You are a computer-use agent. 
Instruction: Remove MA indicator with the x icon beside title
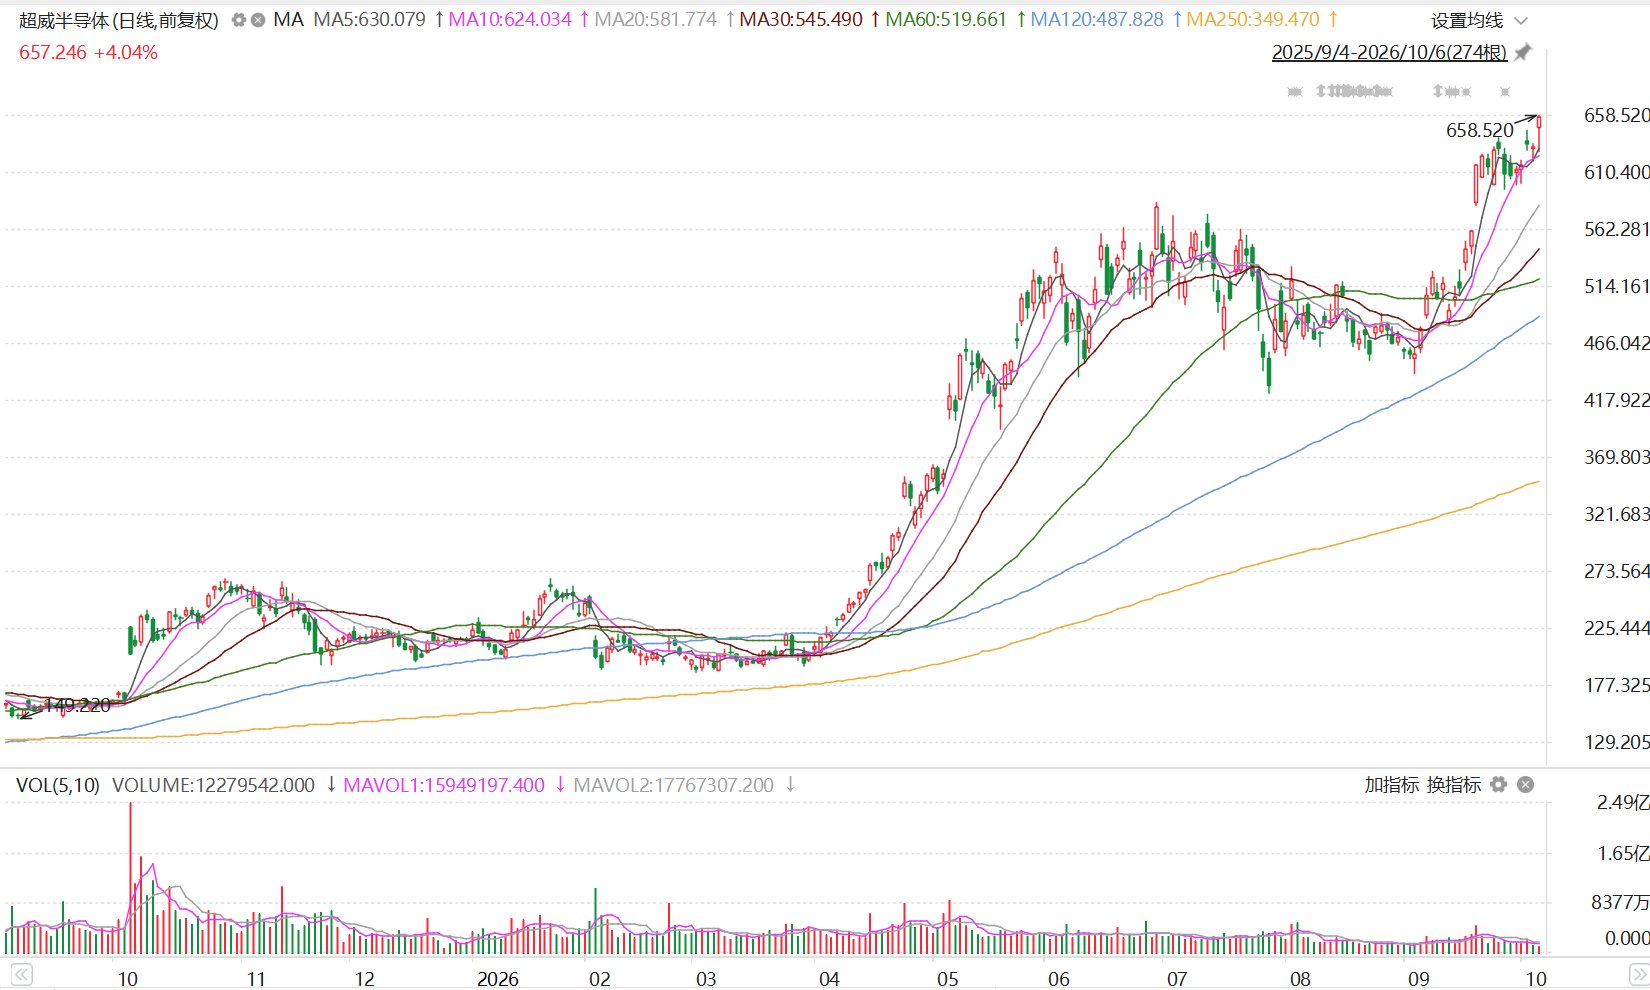click(258, 20)
